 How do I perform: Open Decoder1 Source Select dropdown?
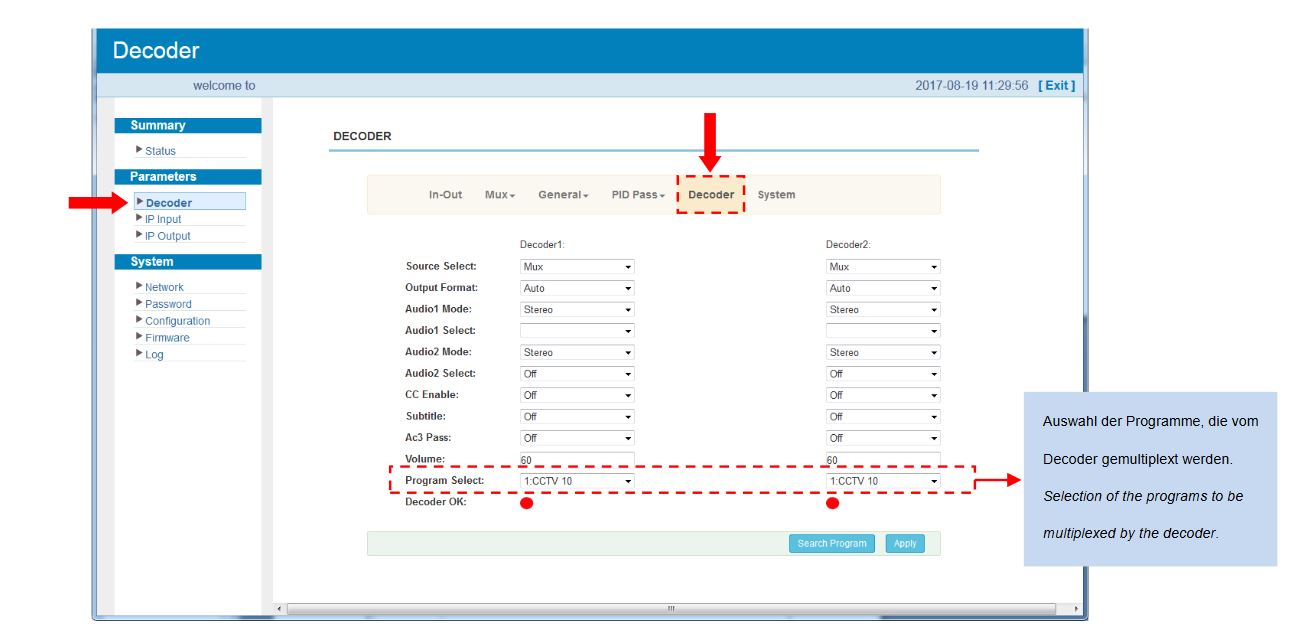tap(577, 267)
